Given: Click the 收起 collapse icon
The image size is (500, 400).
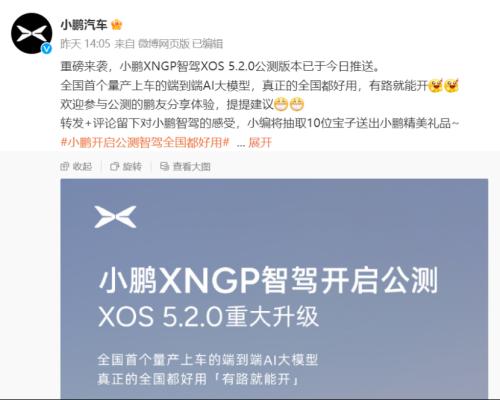Looking at the screenshot, I should click(x=64, y=166).
